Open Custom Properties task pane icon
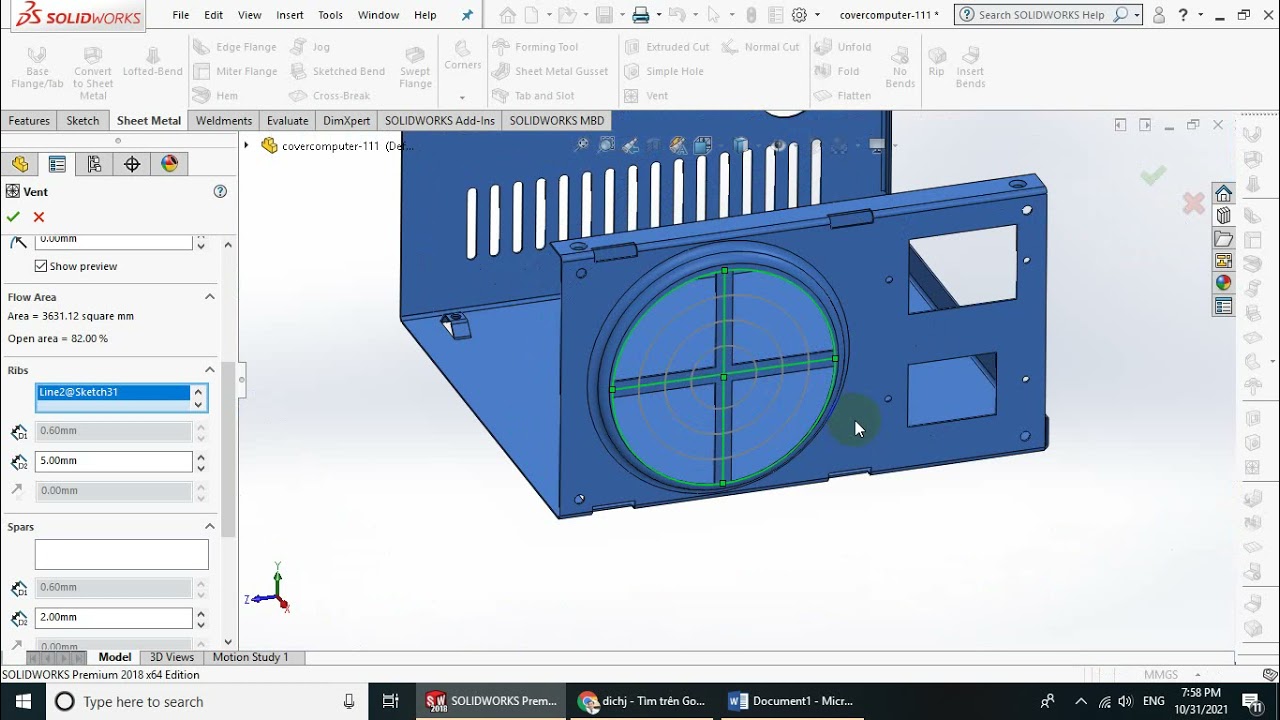The image size is (1280, 720). (1224, 307)
